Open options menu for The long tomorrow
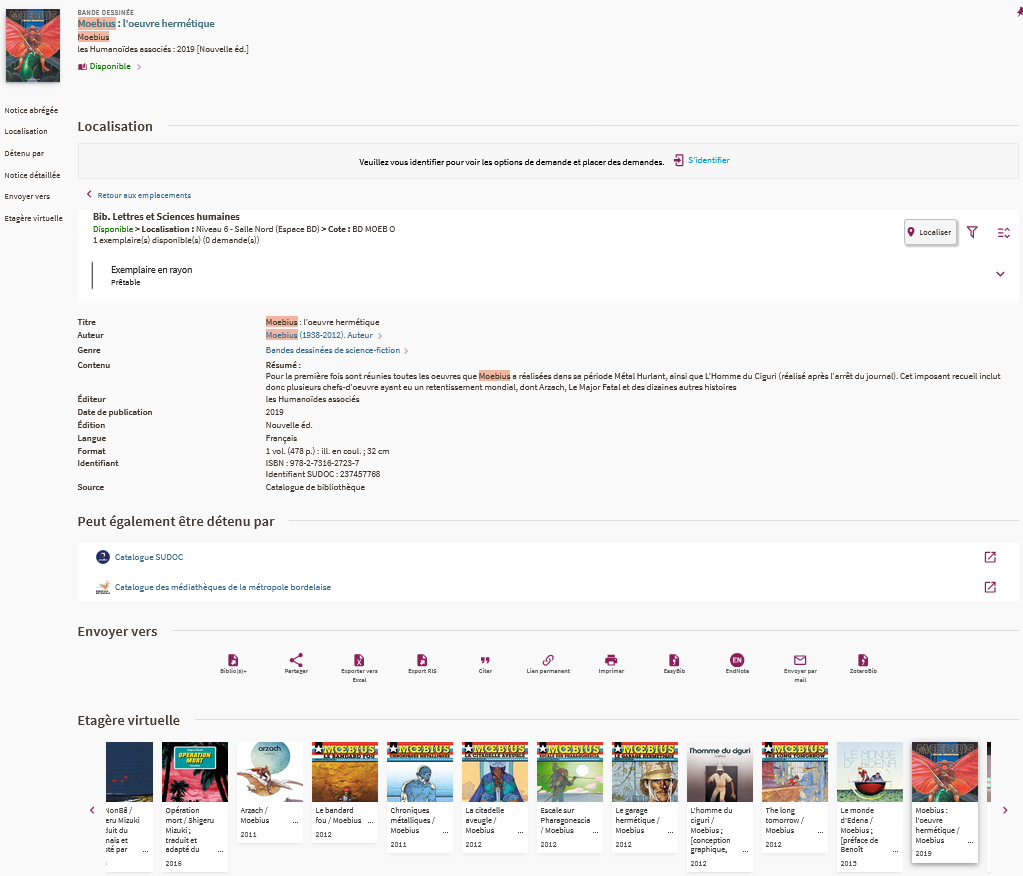 [821, 832]
